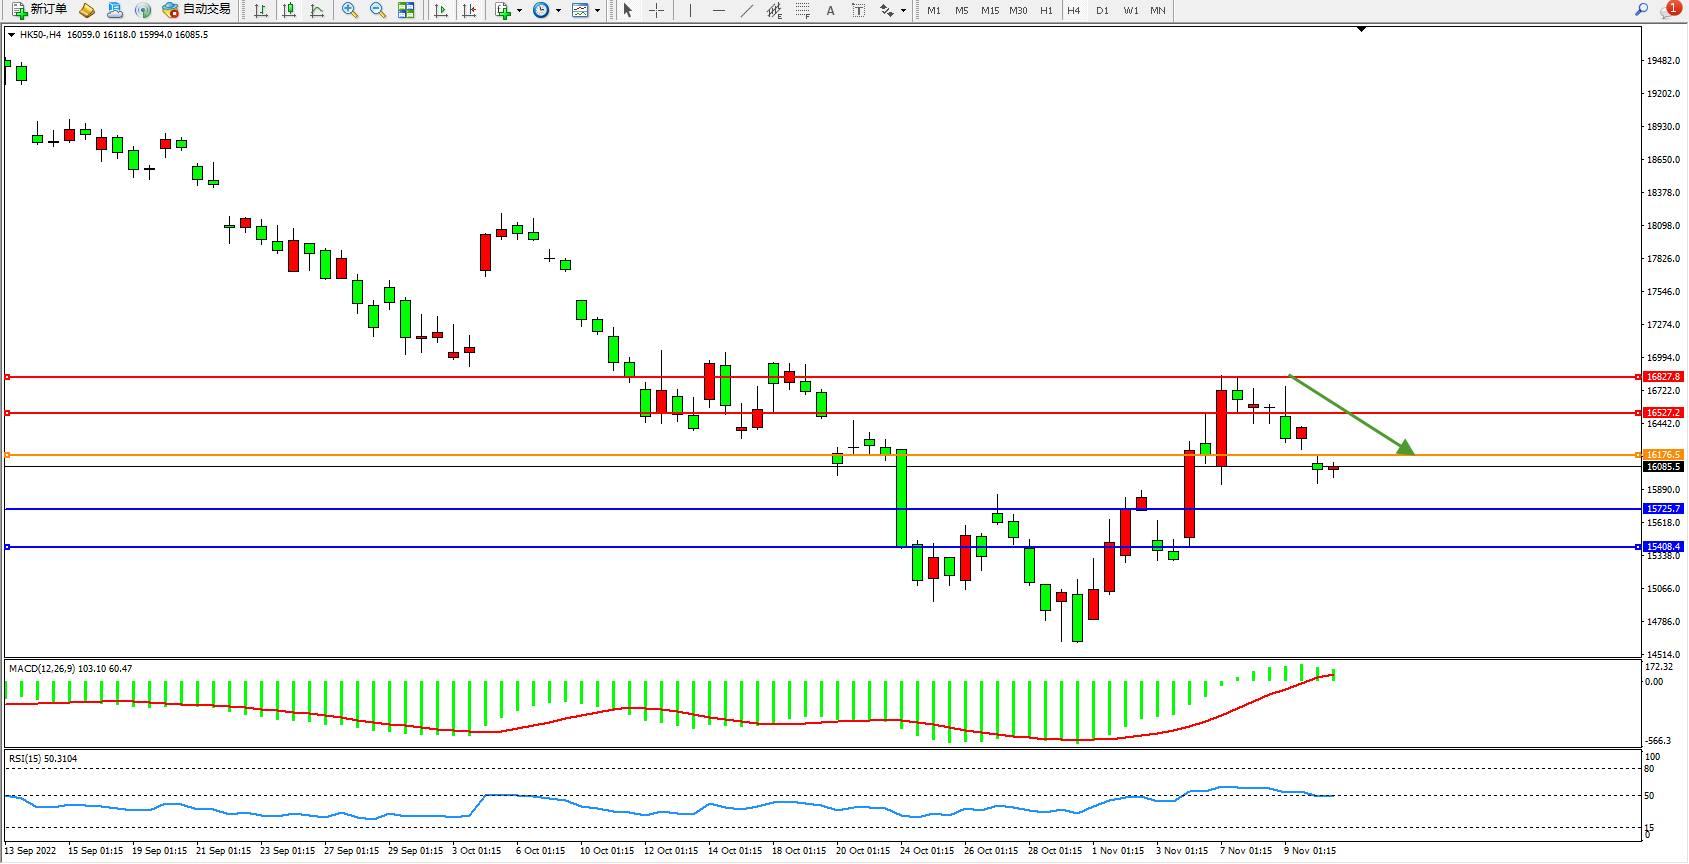Switch to the D1 timeframe

click(1102, 10)
